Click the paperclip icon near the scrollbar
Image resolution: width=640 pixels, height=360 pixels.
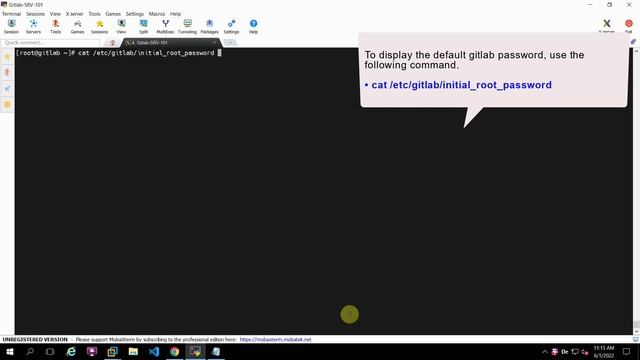click(633, 42)
